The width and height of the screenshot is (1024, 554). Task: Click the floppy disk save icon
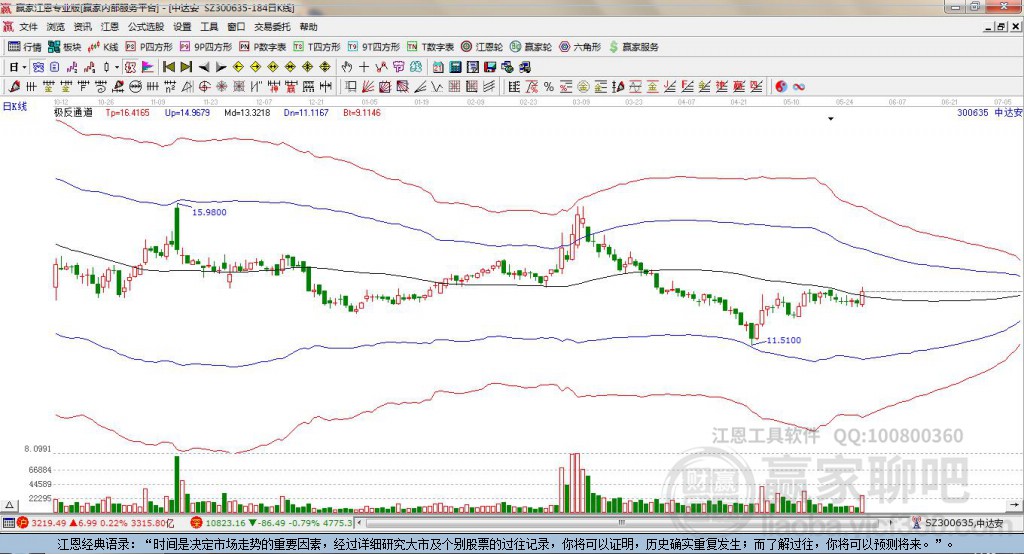pos(490,67)
